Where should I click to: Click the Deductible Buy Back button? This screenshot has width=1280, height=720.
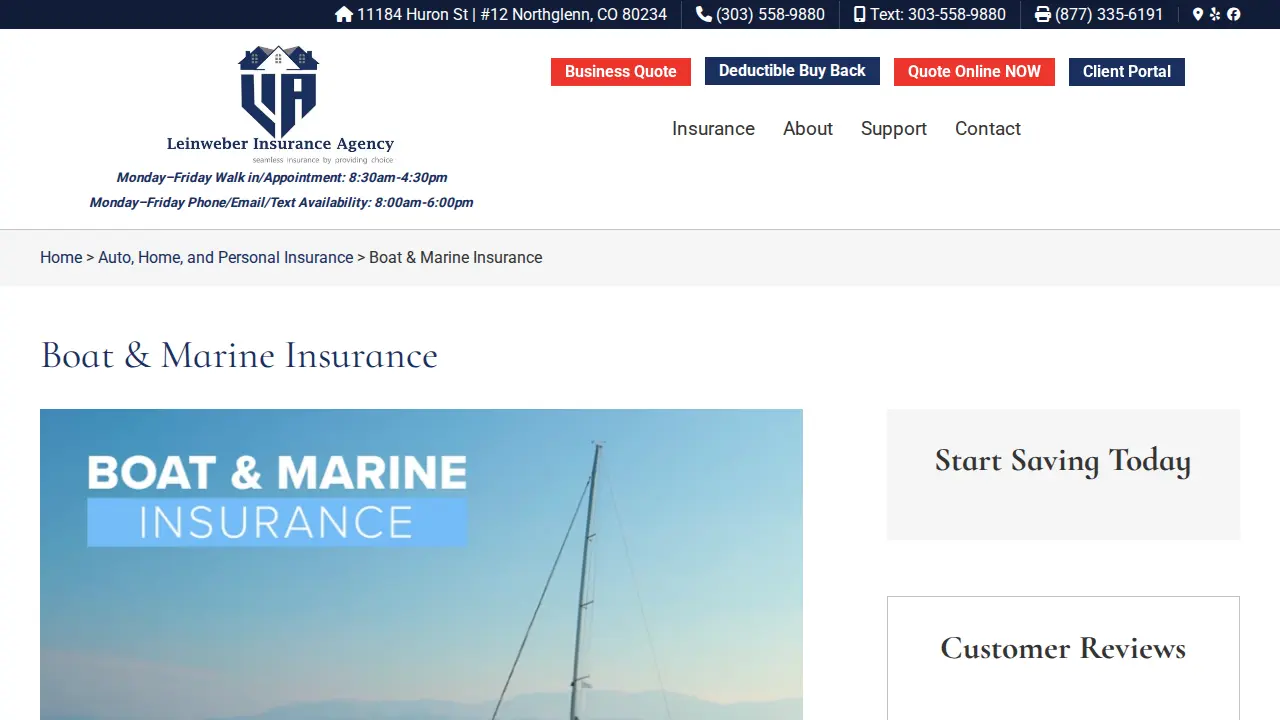click(792, 71)
